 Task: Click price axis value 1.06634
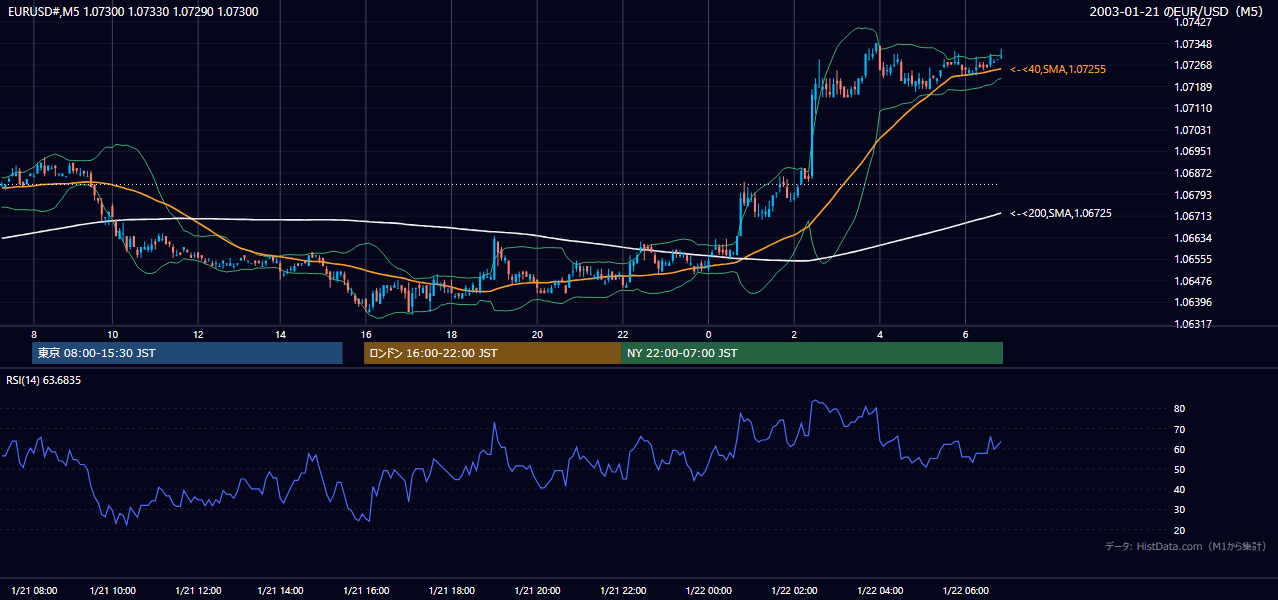click(x=1193, y=238)
